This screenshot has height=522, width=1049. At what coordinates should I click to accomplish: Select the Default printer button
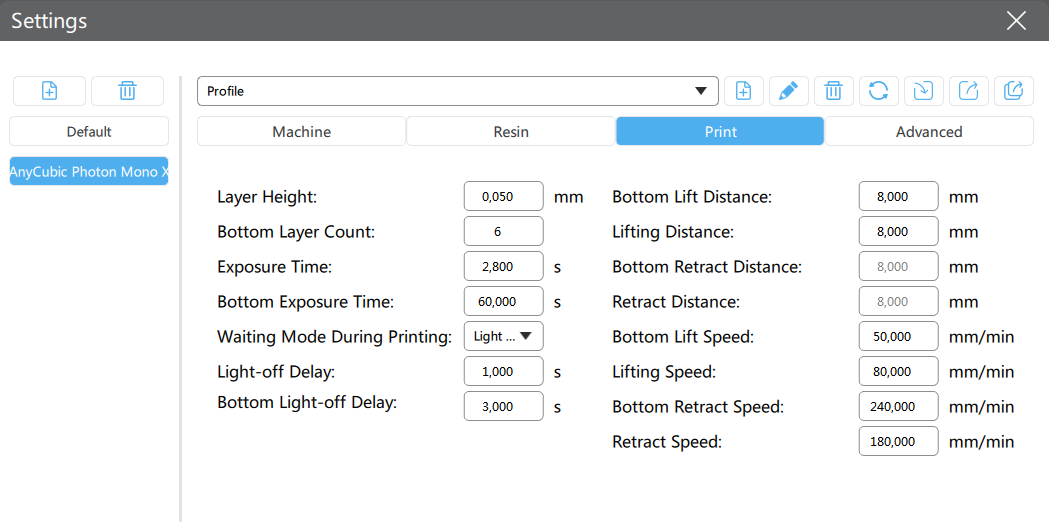tap(89, 131)
